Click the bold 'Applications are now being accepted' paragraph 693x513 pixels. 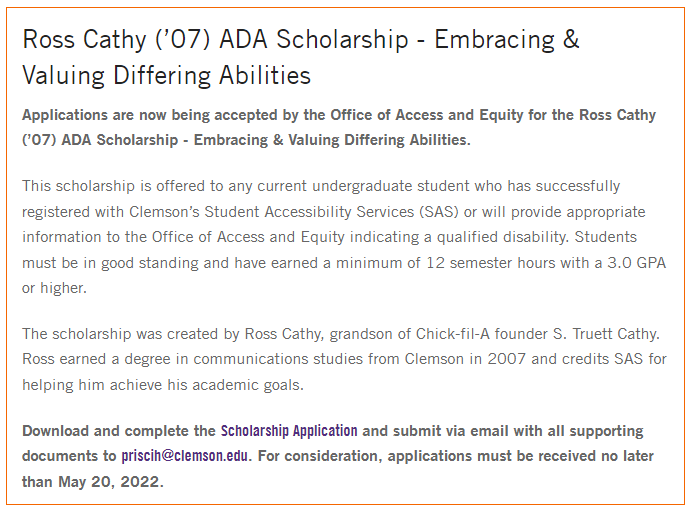tap(339, 127)
